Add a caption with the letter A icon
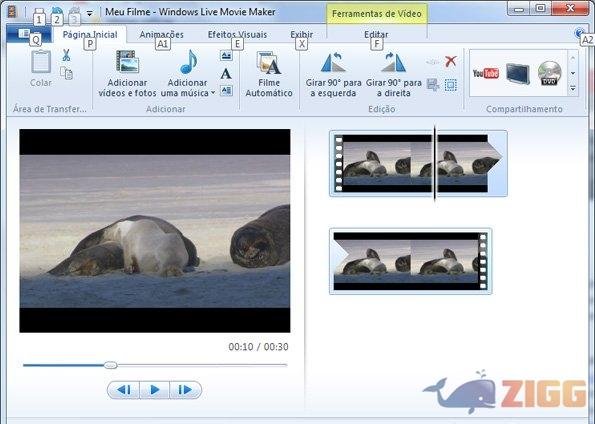This screenshot has width=595, height=424. (226, 73)
